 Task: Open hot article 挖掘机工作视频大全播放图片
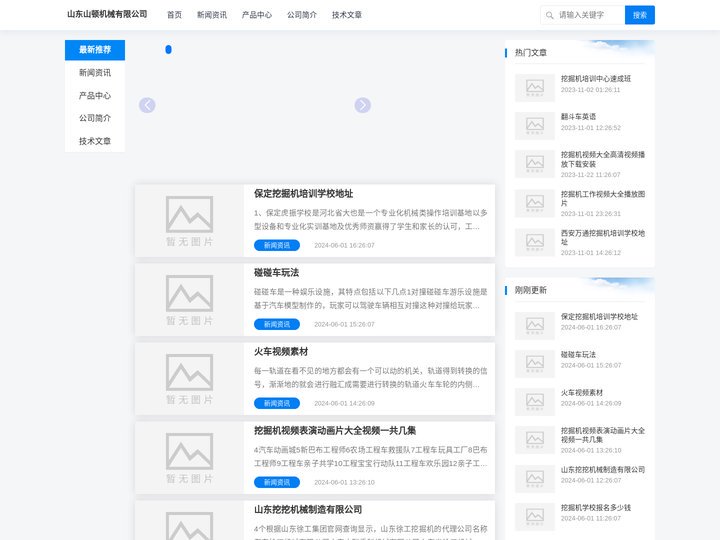pyautogui.click(x=602, y=198)
